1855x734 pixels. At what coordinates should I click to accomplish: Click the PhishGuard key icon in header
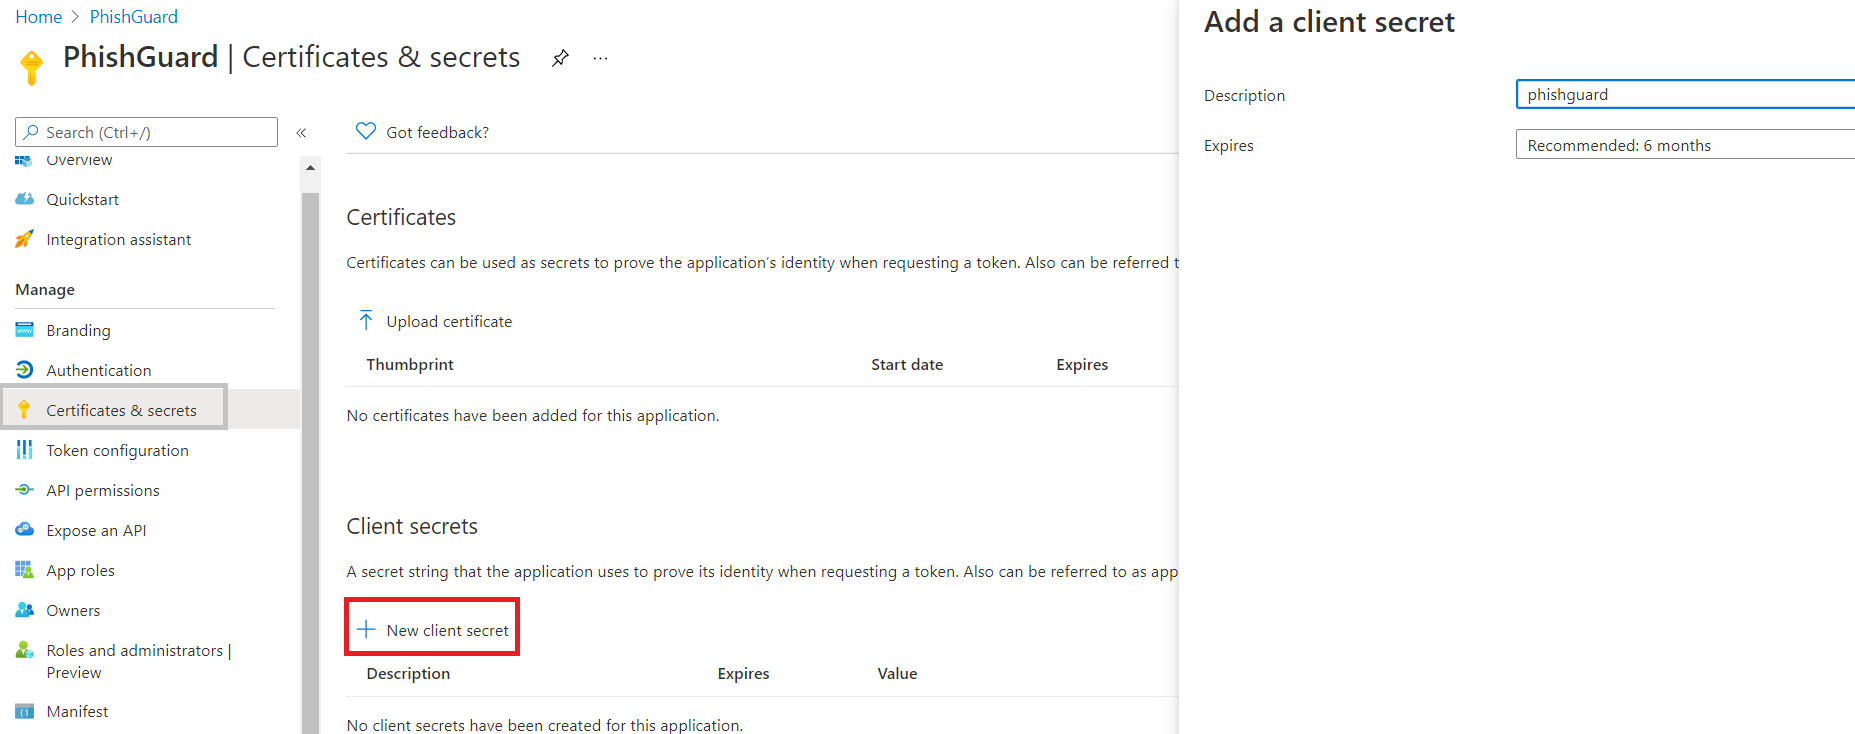coord(32,67)
